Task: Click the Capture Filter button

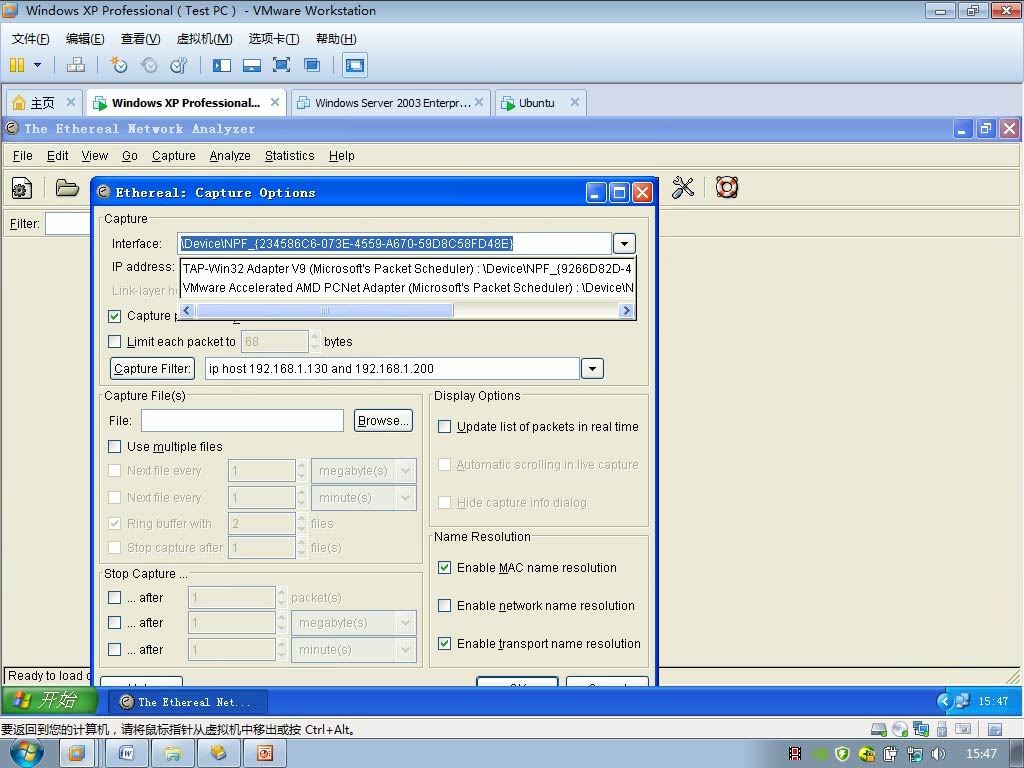Action: [x=153, y=368]
